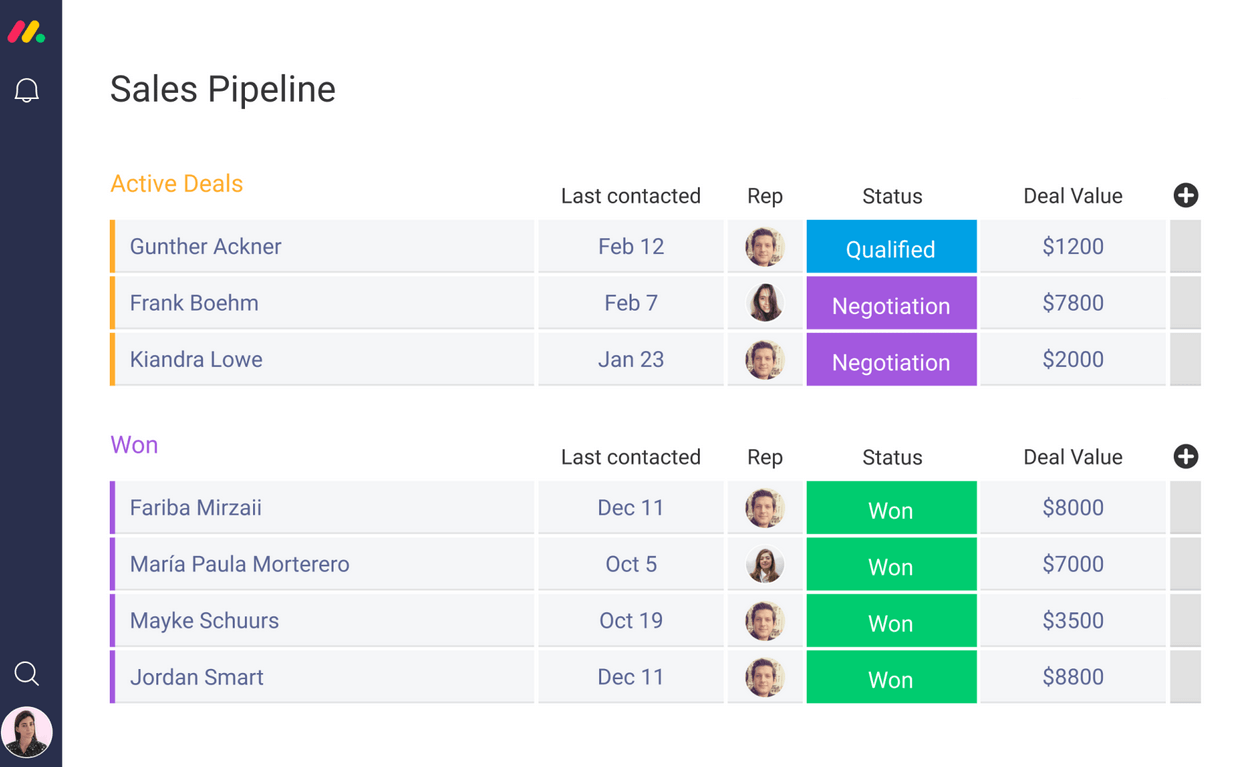Viewport: 1238px width, 767px height.
Task: Click the monday.com logo icon
Action: [x=26, y=32]
